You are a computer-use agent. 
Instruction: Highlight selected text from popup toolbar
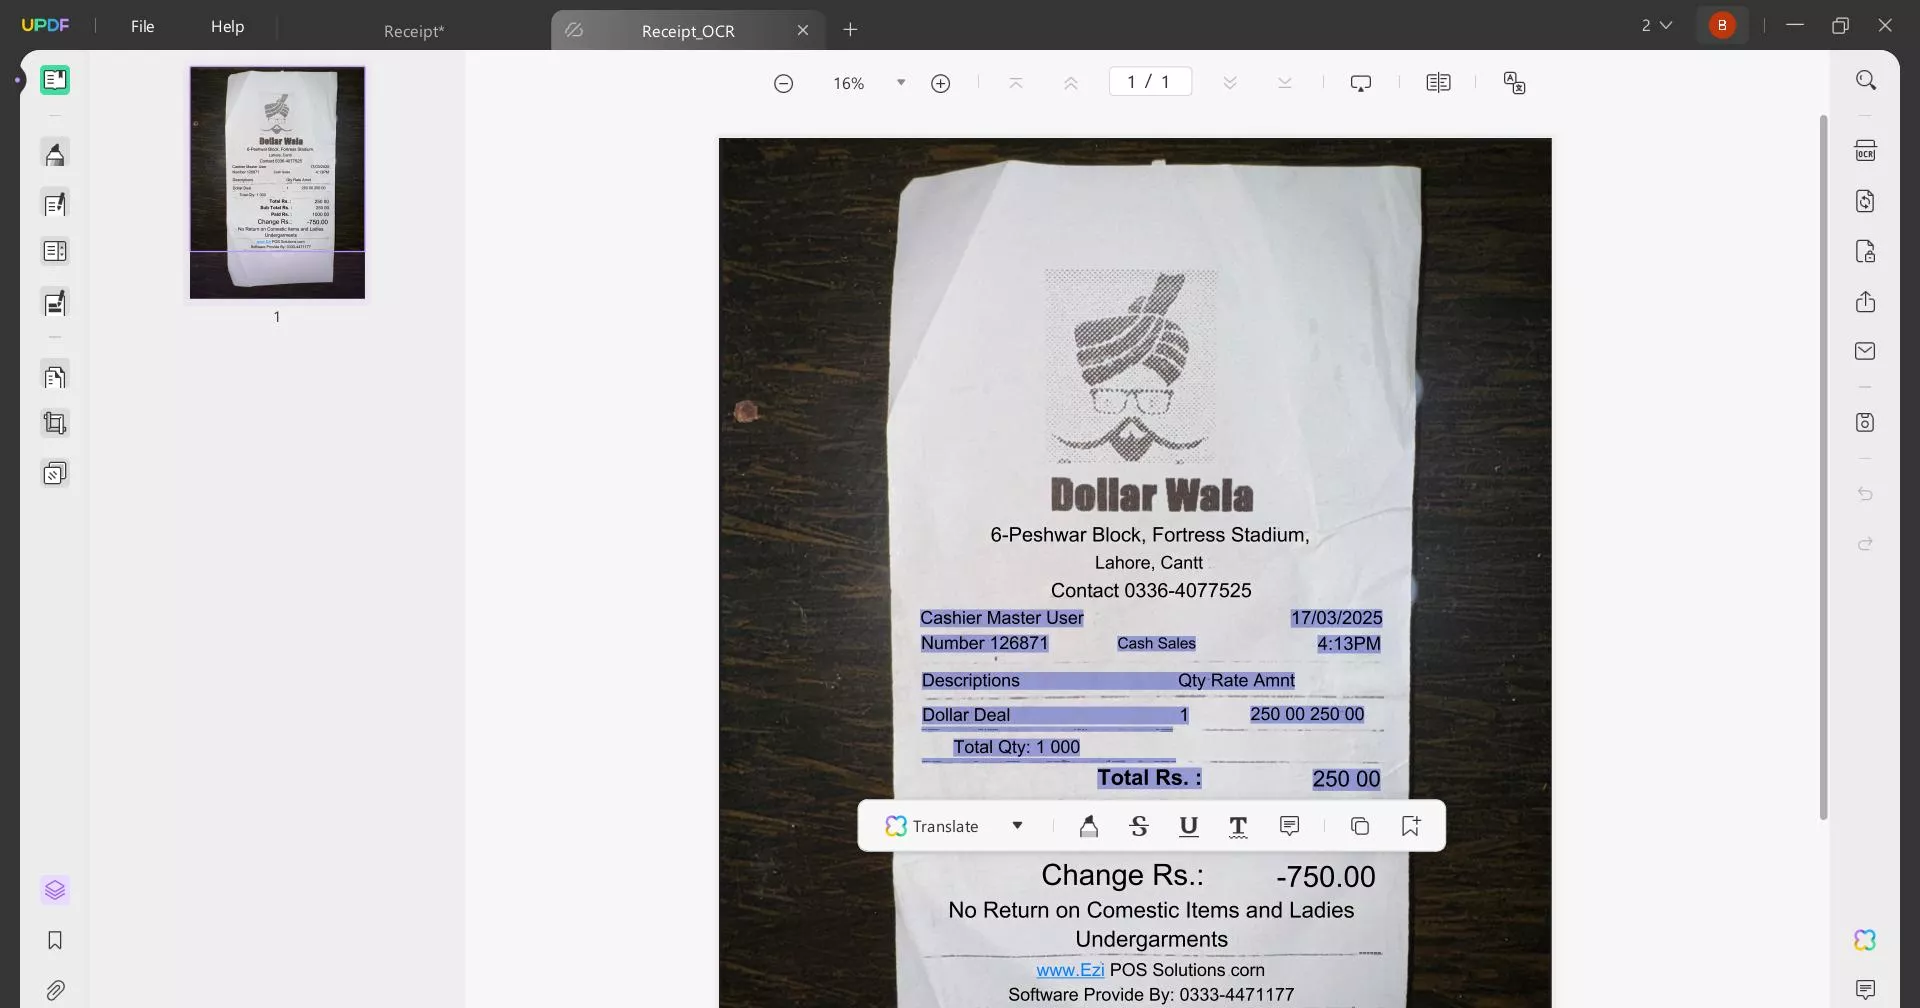tap(1089, 826)
